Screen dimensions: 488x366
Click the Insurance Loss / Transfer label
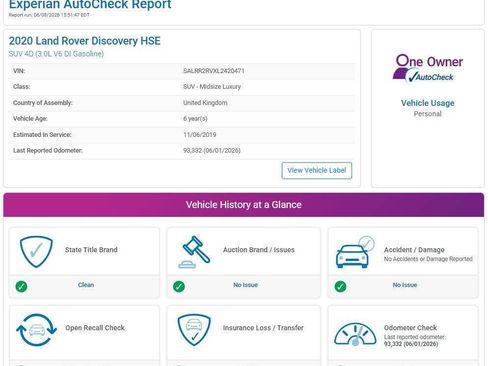click(x=263, y=328)
